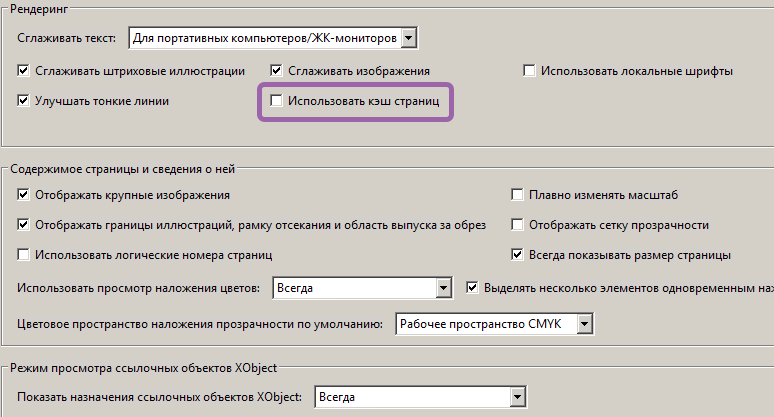The image size is (774, 417).
Task: Uncheck 'Отображать крупные изображения'
Action: point(25,194)
